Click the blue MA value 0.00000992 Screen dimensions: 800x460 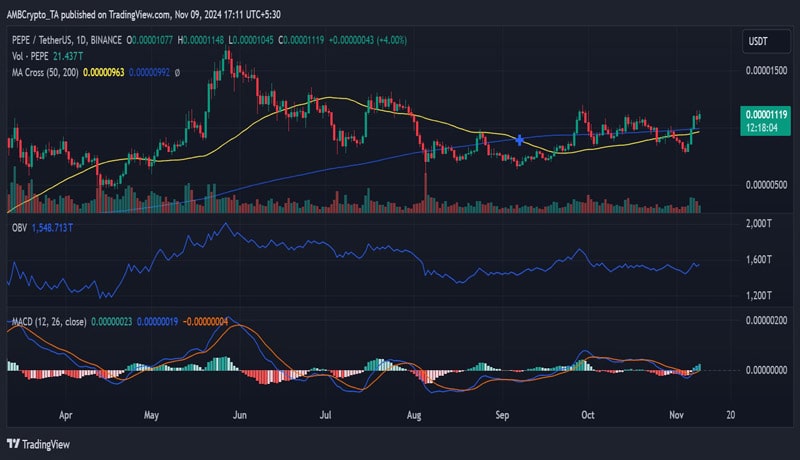149,72
